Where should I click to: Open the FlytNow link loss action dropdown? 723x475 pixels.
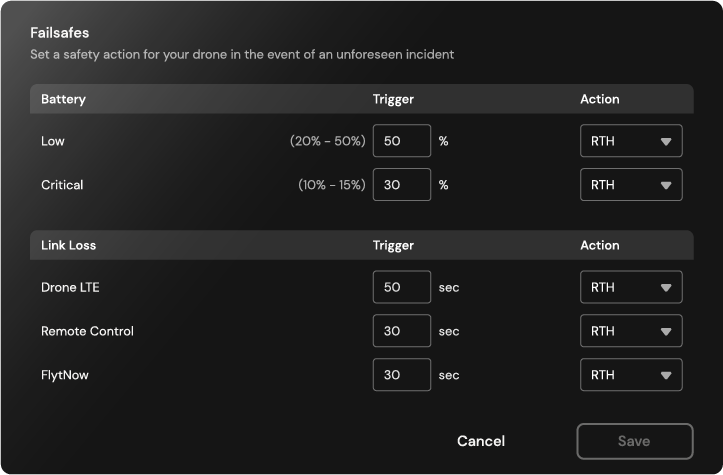(x=631, y=375)
